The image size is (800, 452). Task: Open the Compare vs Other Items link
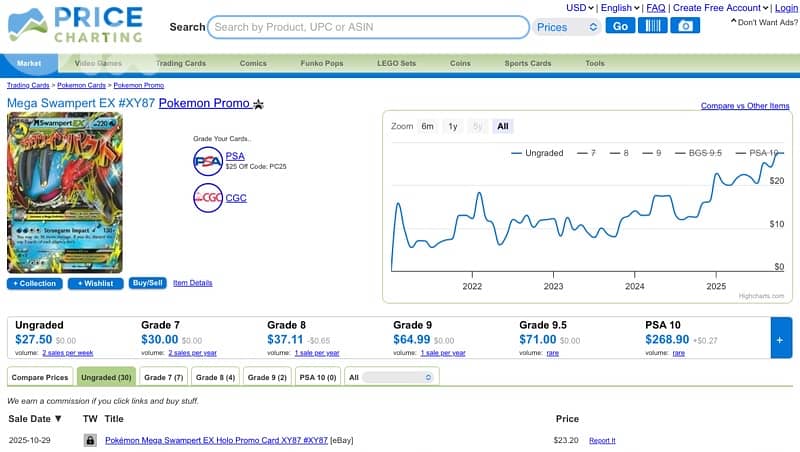[x=744, y=106]
